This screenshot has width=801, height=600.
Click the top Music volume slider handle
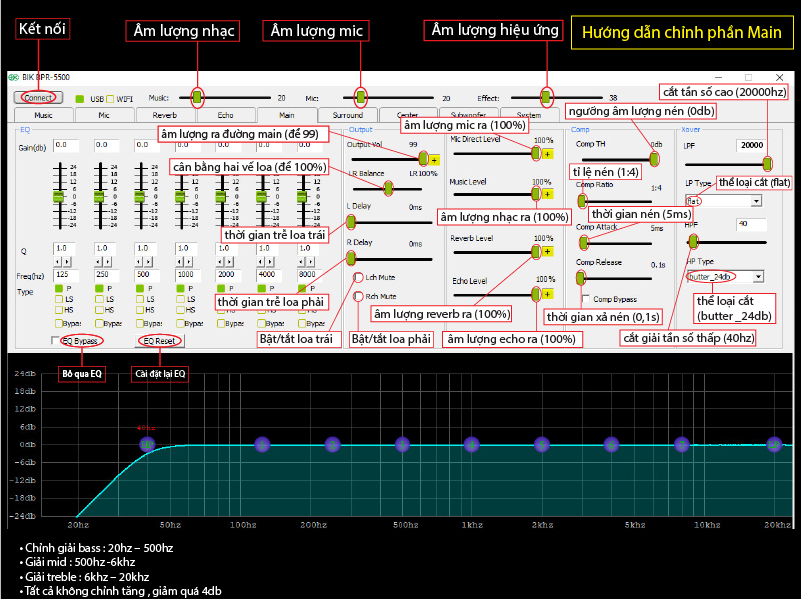coord(197,97)
